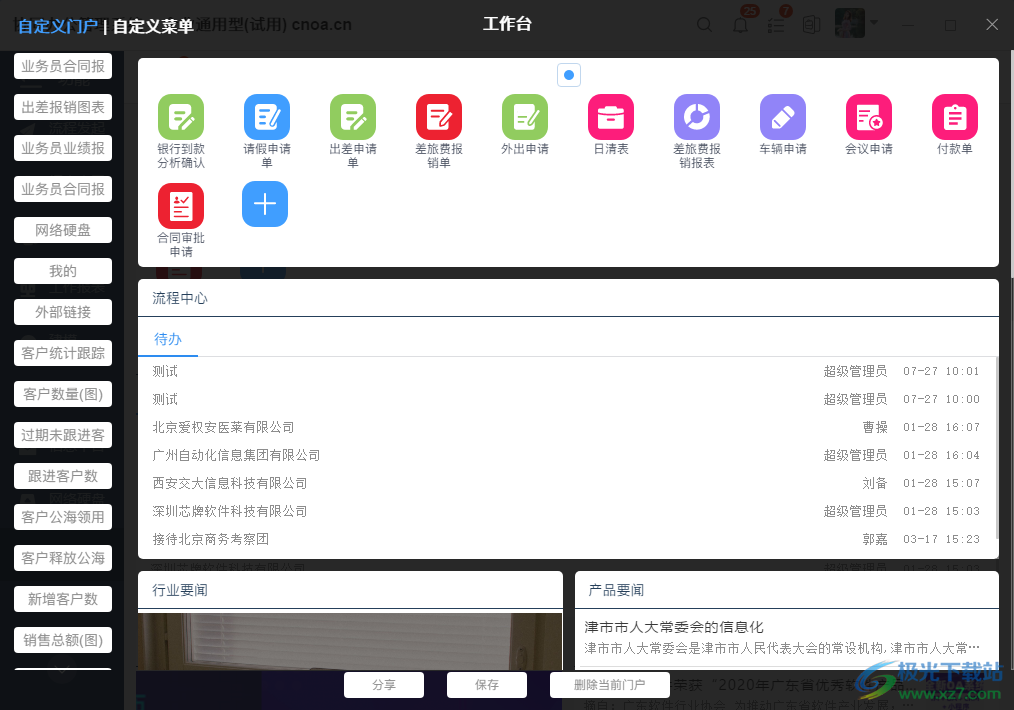The width and height of the screenshot is (1014, 710).
Task: Open the 付款单 icon
Action: (955, 117)
